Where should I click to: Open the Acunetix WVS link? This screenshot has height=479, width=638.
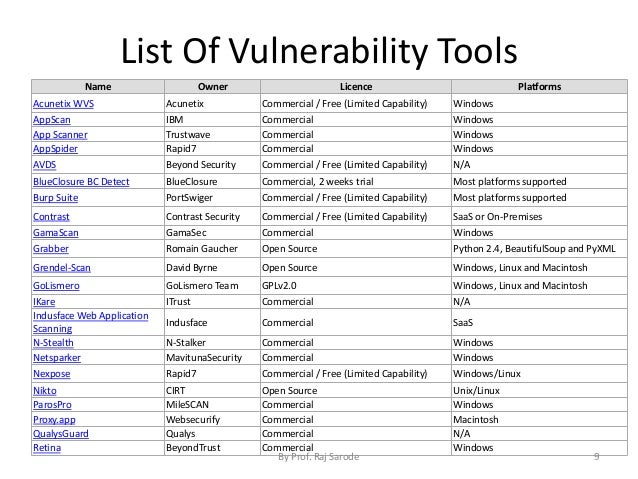[63, 104]
